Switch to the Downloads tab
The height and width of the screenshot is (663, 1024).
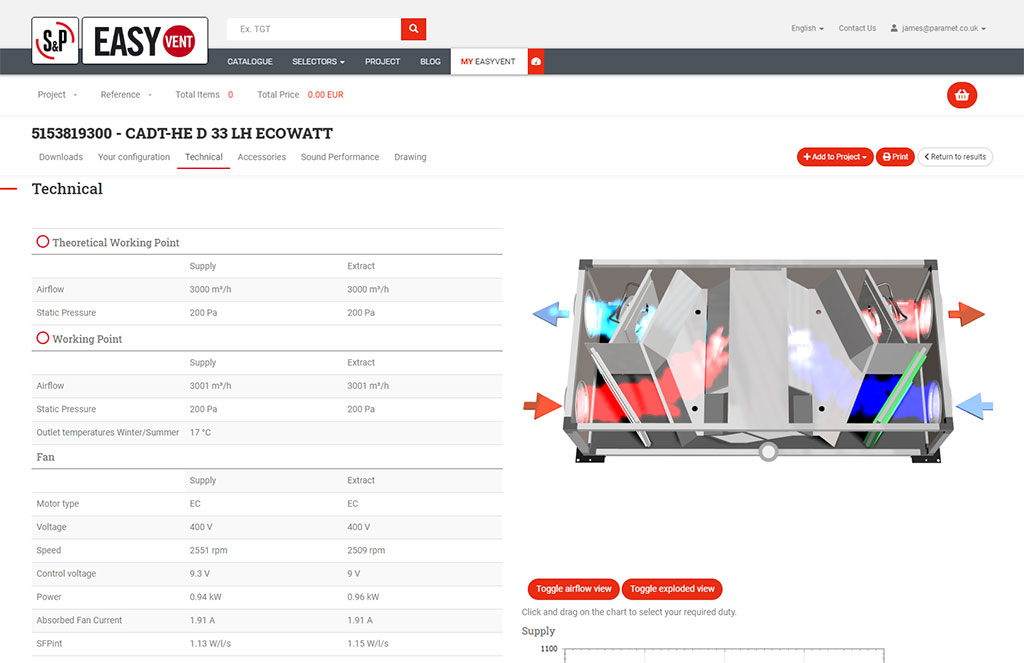tap(61, 157)
